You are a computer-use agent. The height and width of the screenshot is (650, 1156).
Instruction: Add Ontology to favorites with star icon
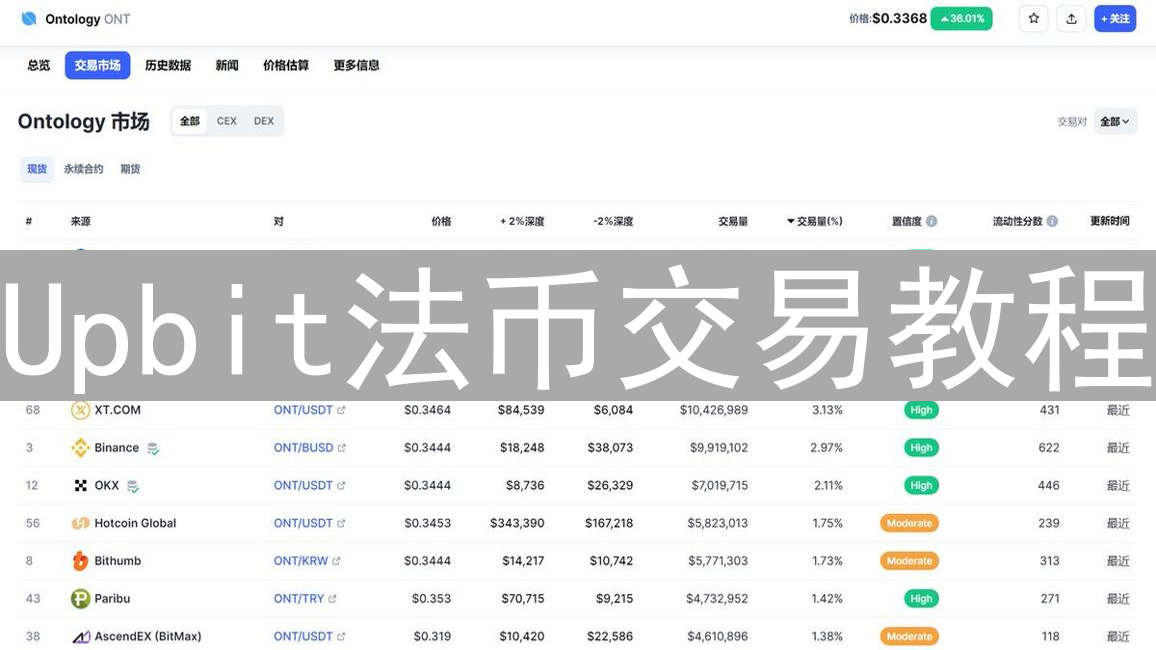pos(1034,18)
